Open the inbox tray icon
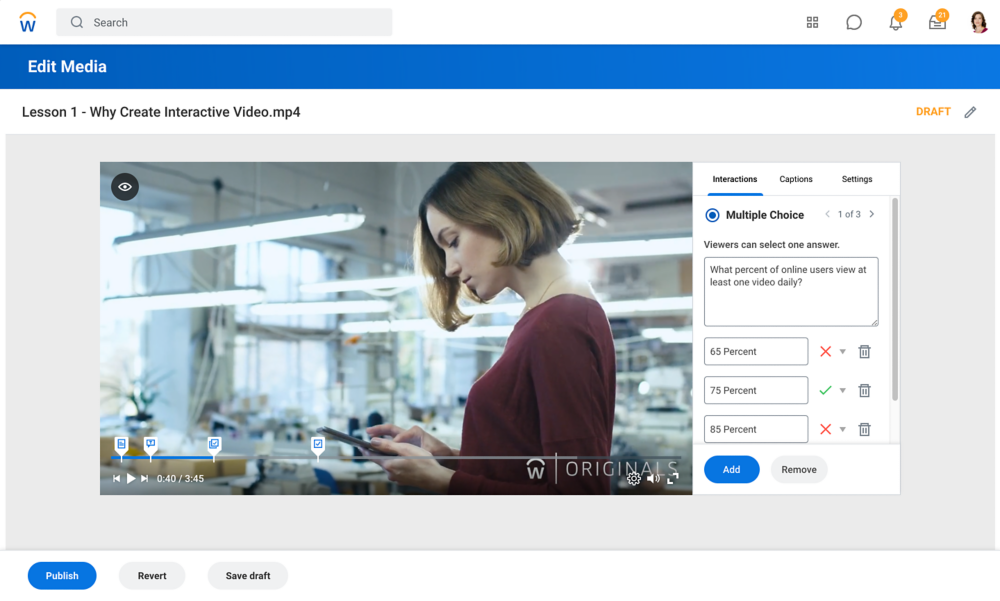The width and height of the screenshot is (1000, 601). click(x=937, y=22)
